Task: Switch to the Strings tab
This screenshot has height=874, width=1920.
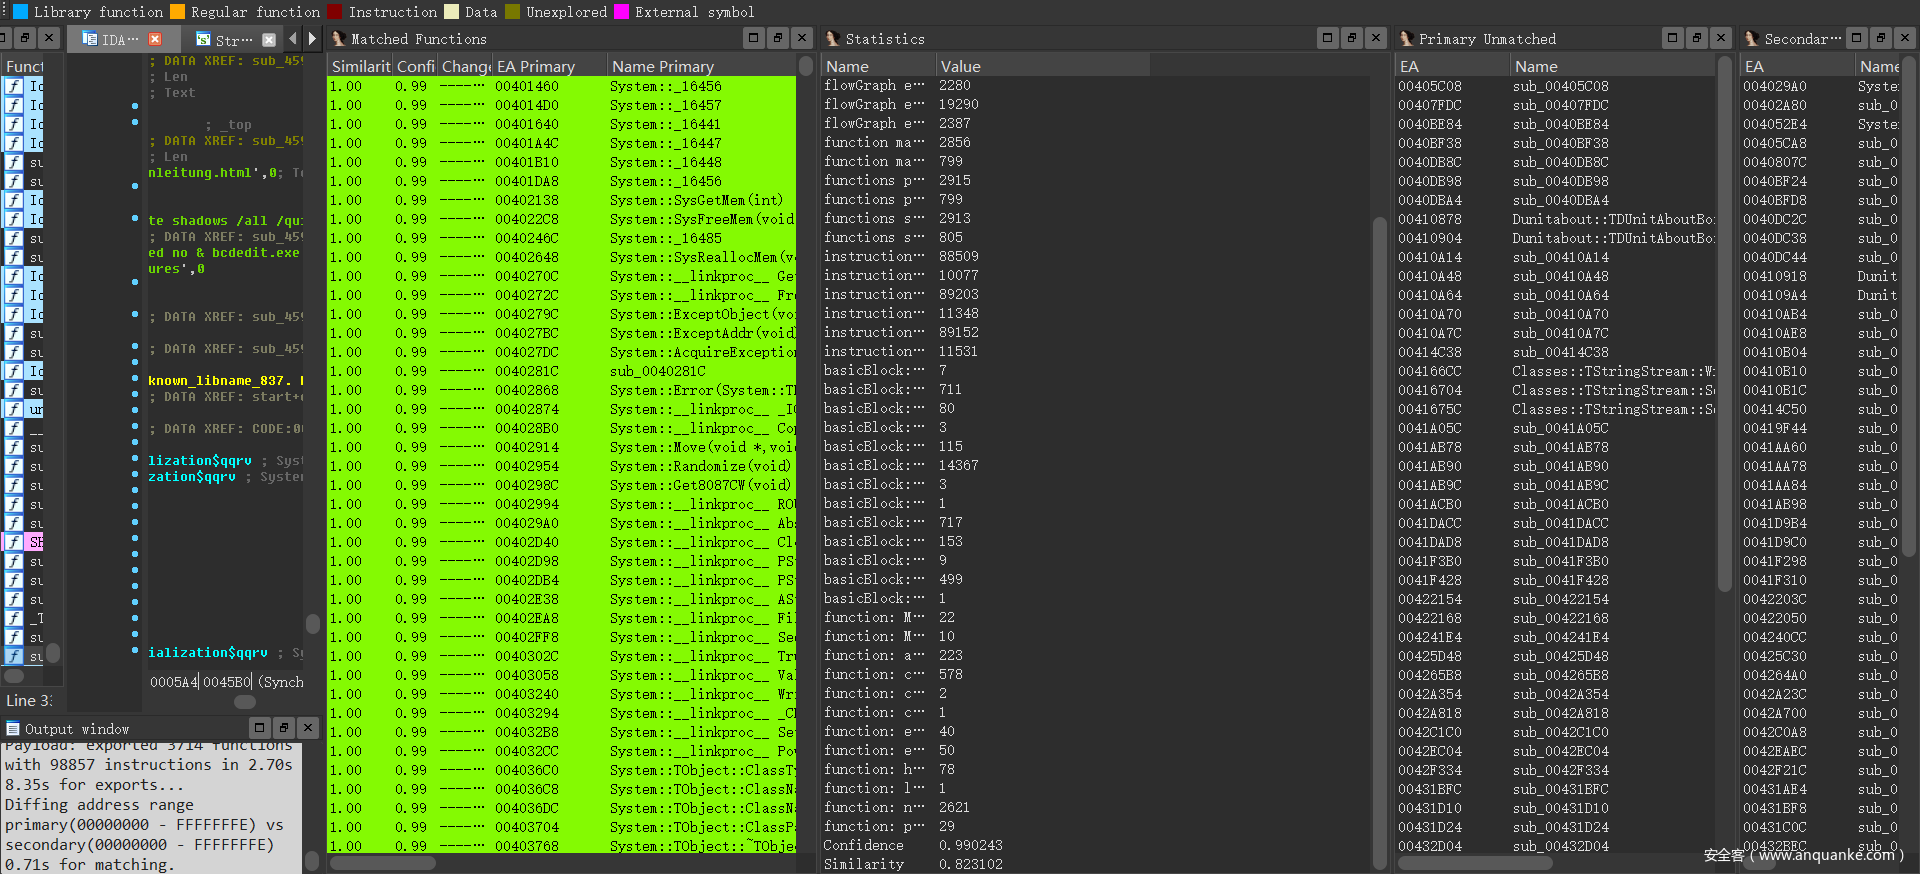Action: pyautogui.click(x=225, y=40)
